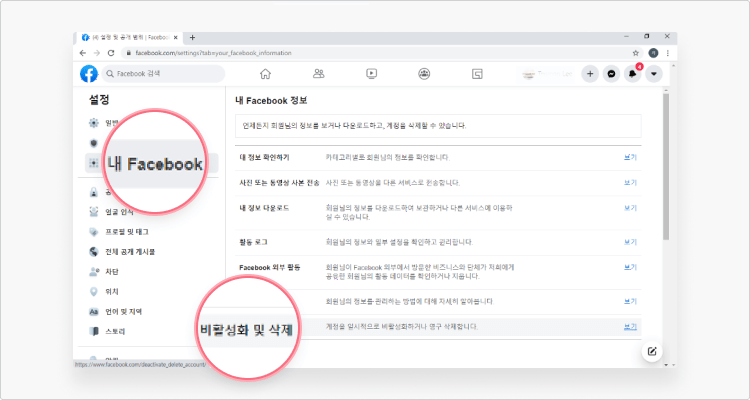
Task: Go back with browser back arrow
Action: point(83,53)
